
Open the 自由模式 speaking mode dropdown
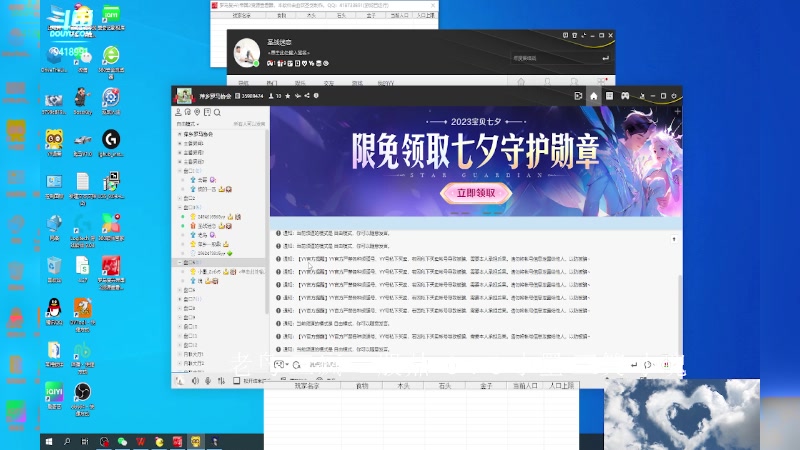click(187, 124)
